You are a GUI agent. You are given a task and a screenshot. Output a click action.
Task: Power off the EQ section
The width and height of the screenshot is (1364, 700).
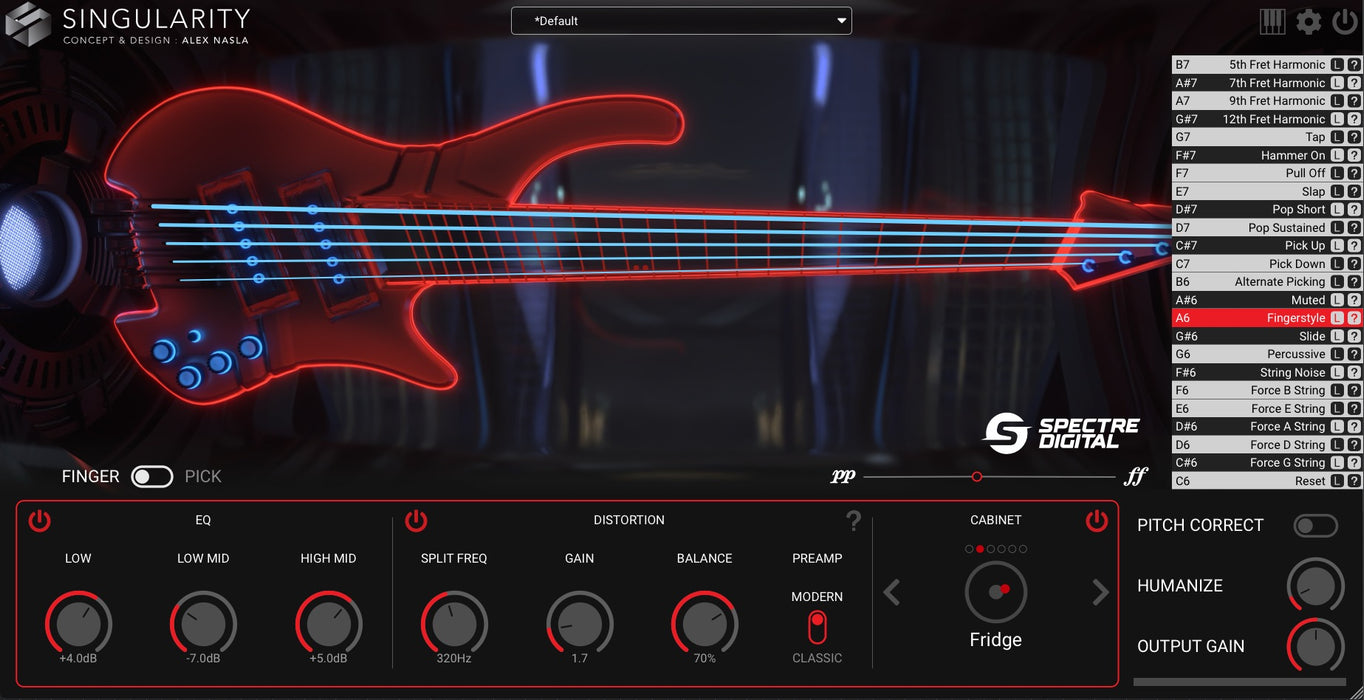[x=40, y=520]
